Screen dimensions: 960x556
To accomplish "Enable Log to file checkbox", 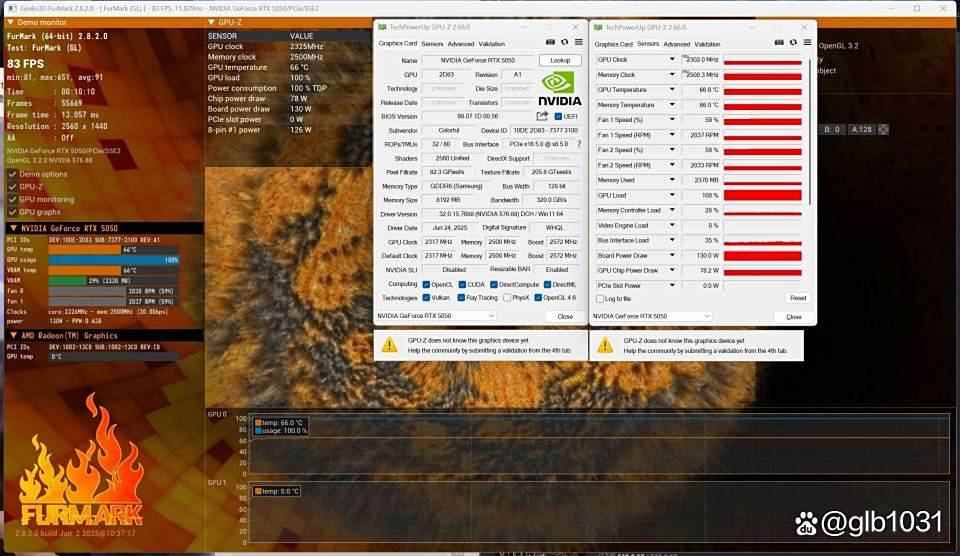I will pos(600,299).
